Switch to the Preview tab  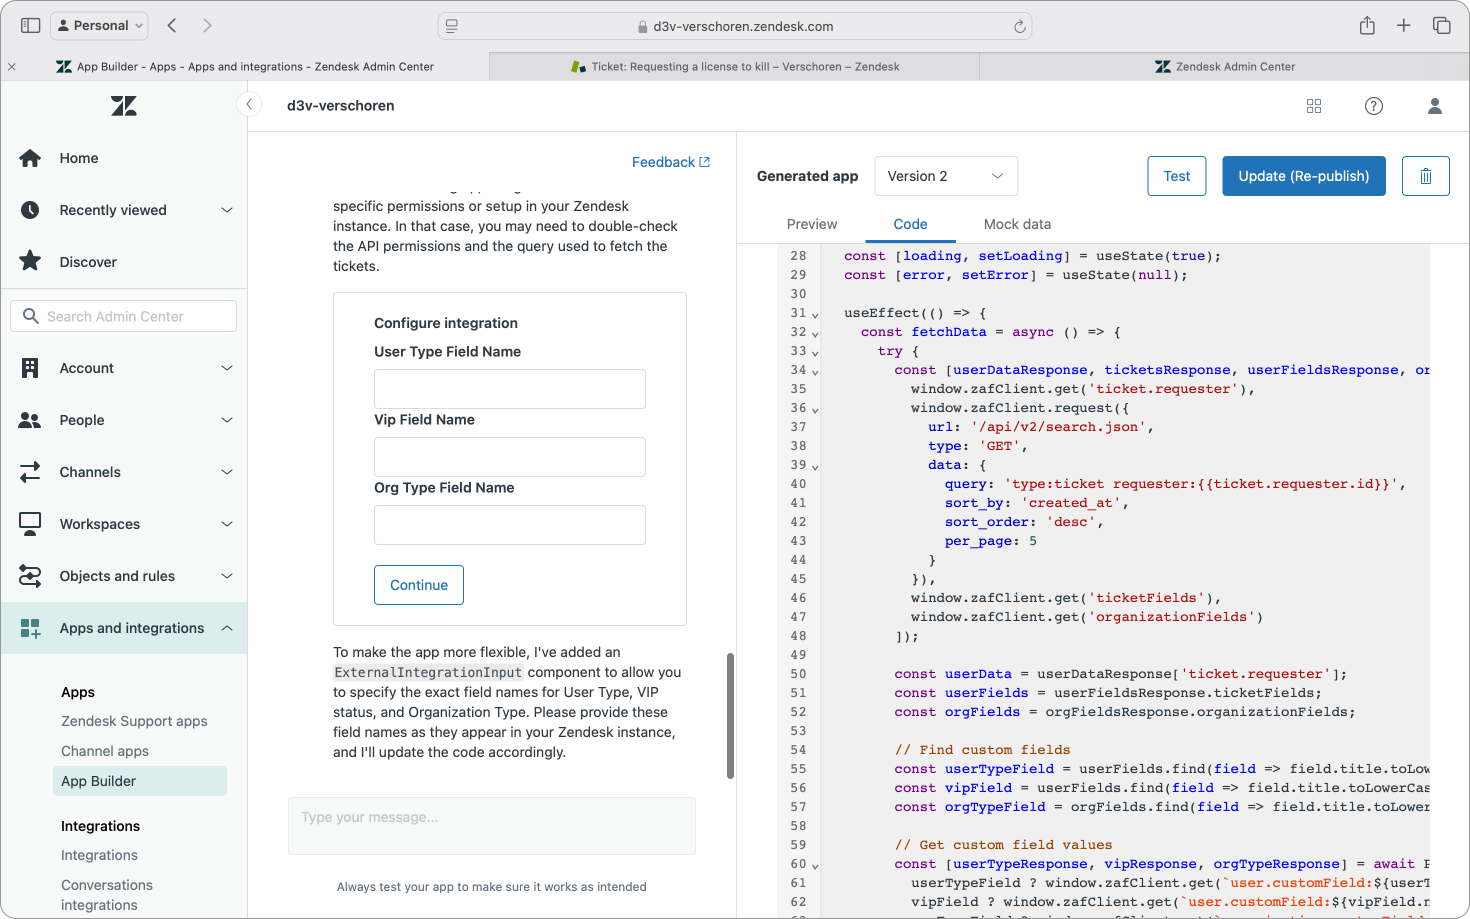point(812,224)
